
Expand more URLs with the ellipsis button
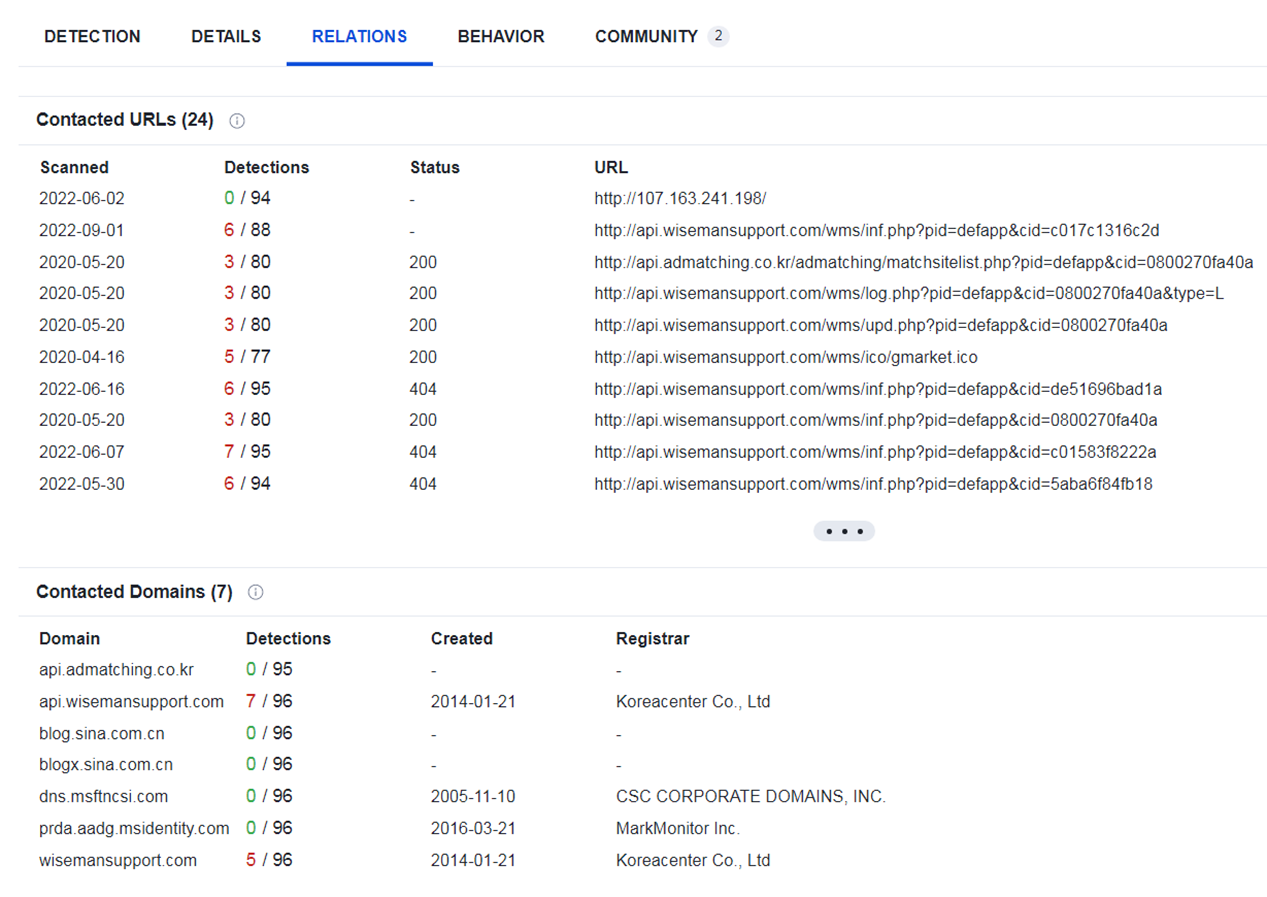click(844, 531)
